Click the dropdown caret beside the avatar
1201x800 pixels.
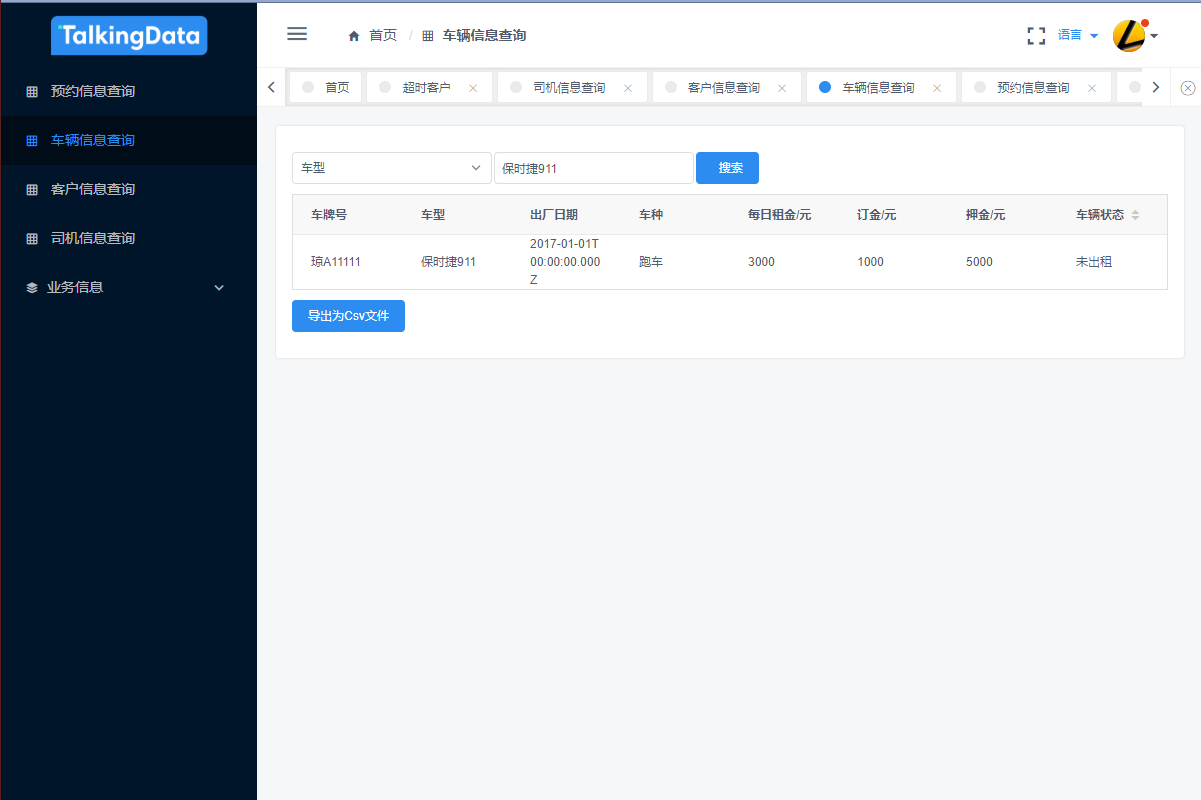click(1154, 36)
